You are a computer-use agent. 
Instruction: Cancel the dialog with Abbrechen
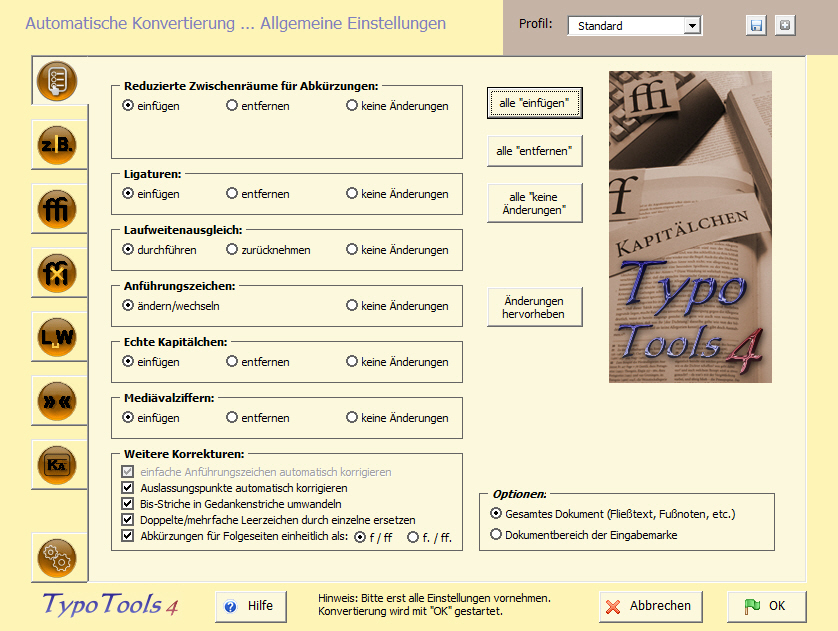click(x=650, y=606)
